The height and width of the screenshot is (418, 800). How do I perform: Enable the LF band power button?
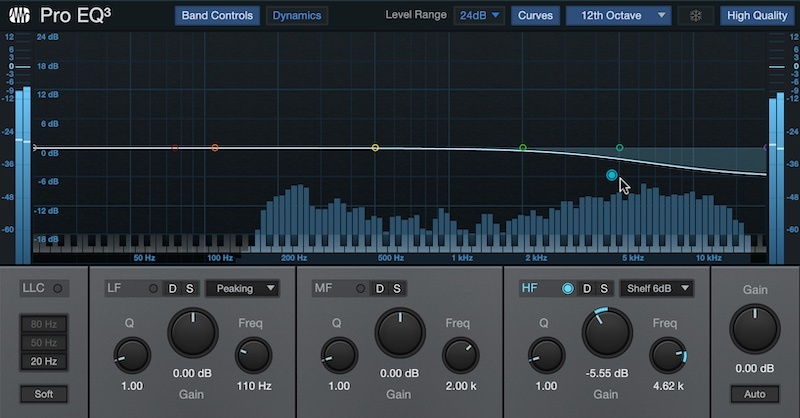point(153,288)
